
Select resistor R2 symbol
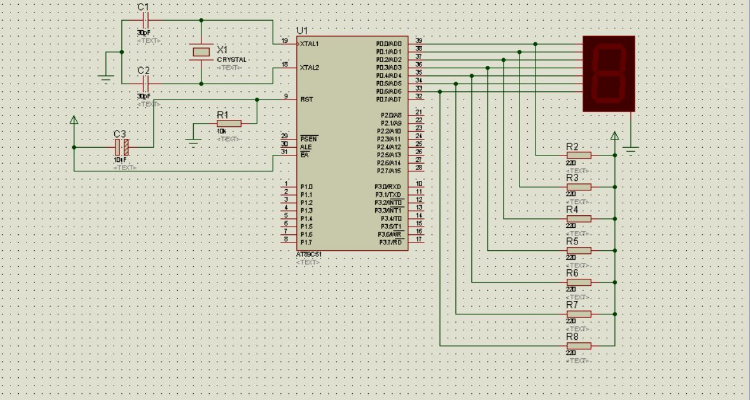pos(578,155)
